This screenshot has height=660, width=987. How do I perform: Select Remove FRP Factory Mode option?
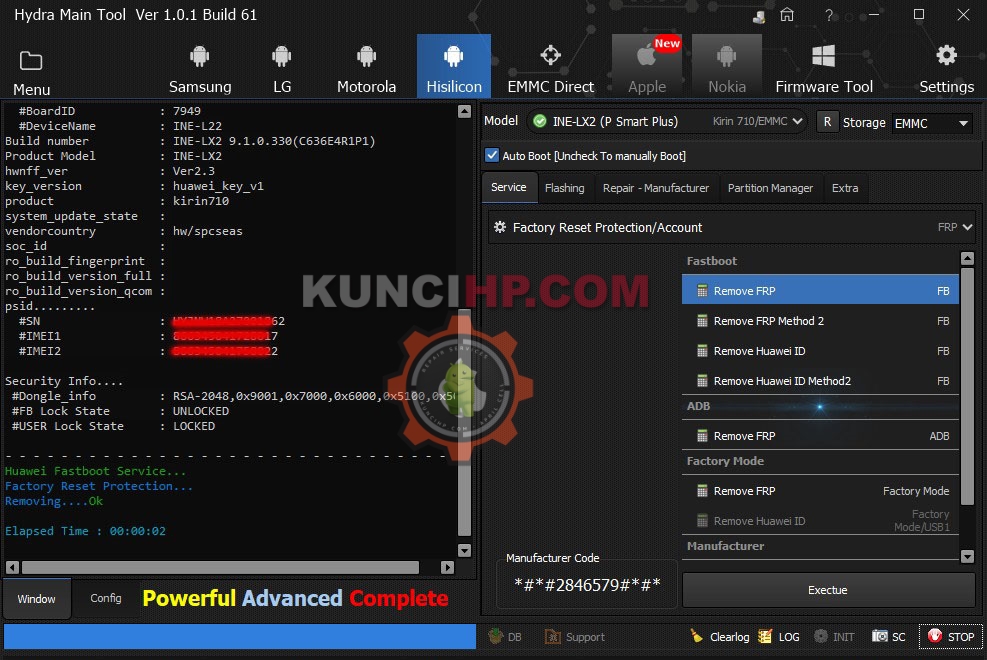[820, 491]
